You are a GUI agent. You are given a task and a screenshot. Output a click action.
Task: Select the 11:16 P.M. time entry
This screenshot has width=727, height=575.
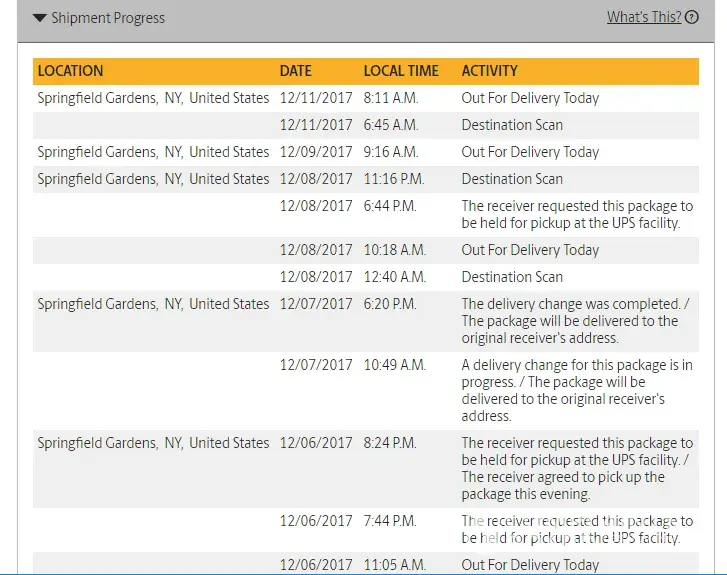coord(395,179)
